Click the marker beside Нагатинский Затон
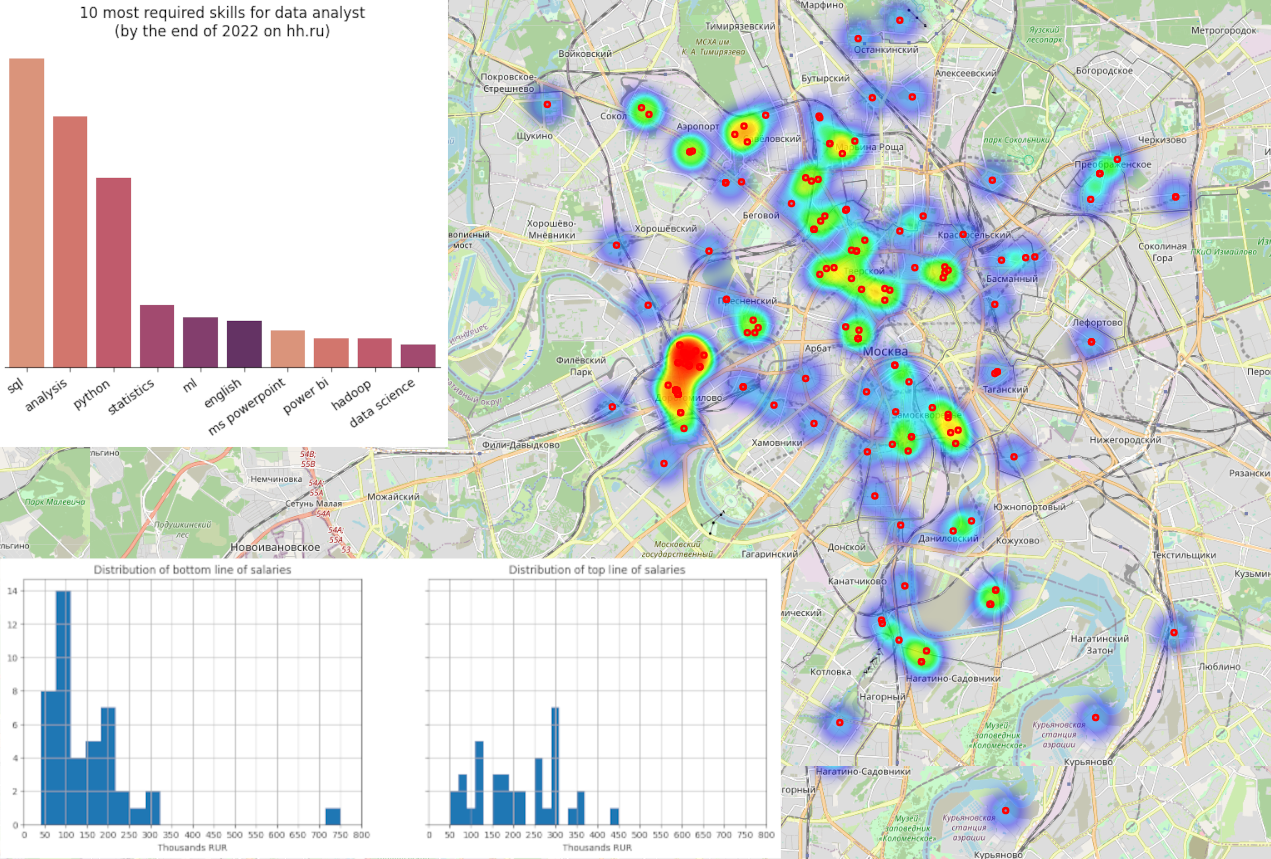Viewport: 1271px width, 859px height. coord(1174,632)
